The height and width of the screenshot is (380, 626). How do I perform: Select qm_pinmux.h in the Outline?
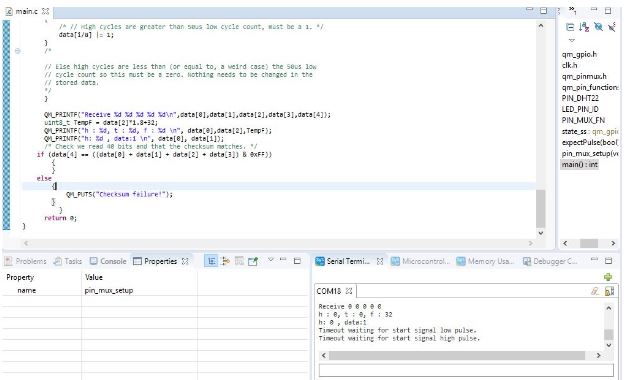click(584, 76)
